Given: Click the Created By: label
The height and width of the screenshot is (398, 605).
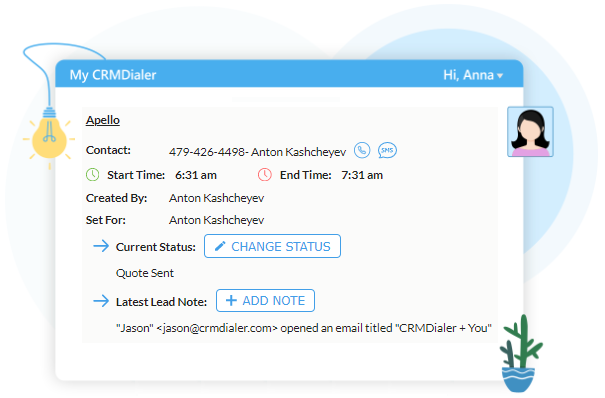Looking at the screenshot, I should click(117, 198).
